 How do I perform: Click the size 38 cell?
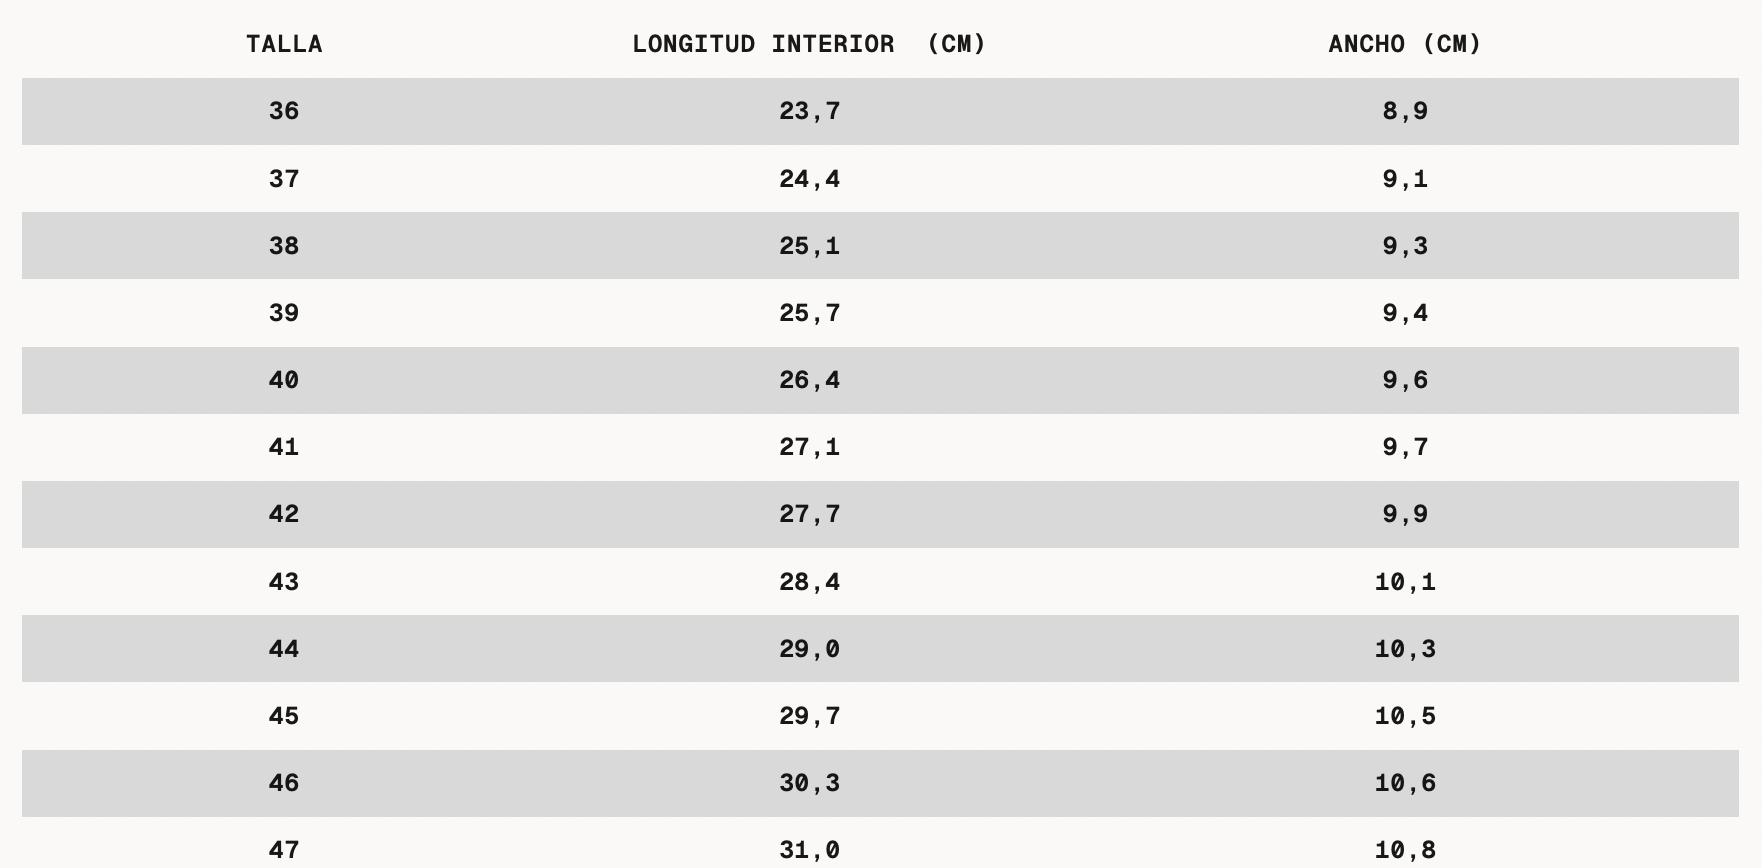pyautogui.click(x=284, y=246)
